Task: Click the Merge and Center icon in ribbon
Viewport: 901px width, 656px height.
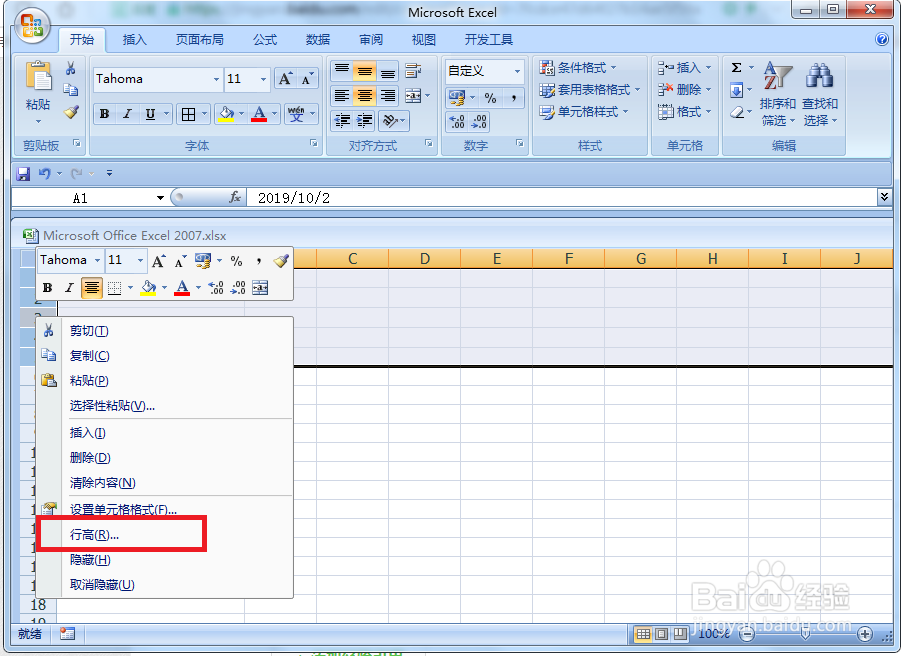Action: pyautogui.click(x=413, y=96)
